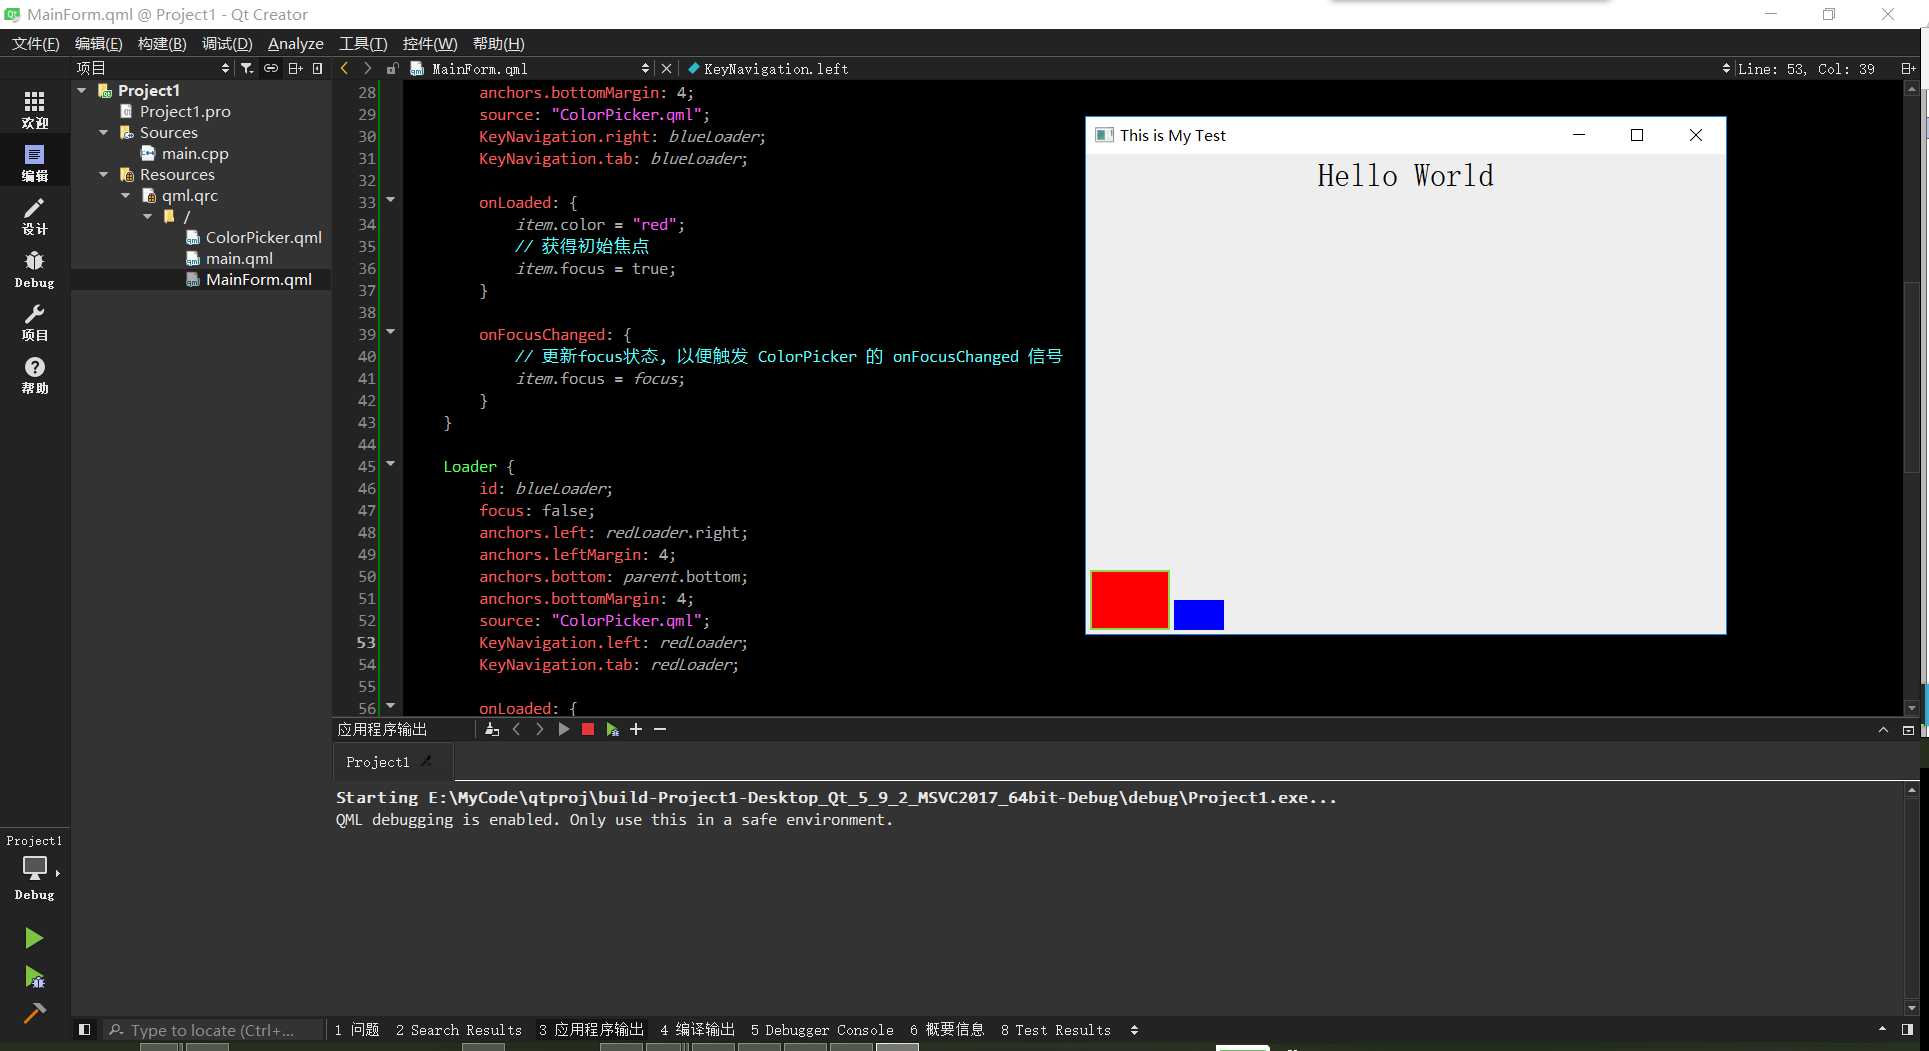Open the 文件(F) menu
Viewport: 1929px width, 1051px height.
(x=35, y=43)
